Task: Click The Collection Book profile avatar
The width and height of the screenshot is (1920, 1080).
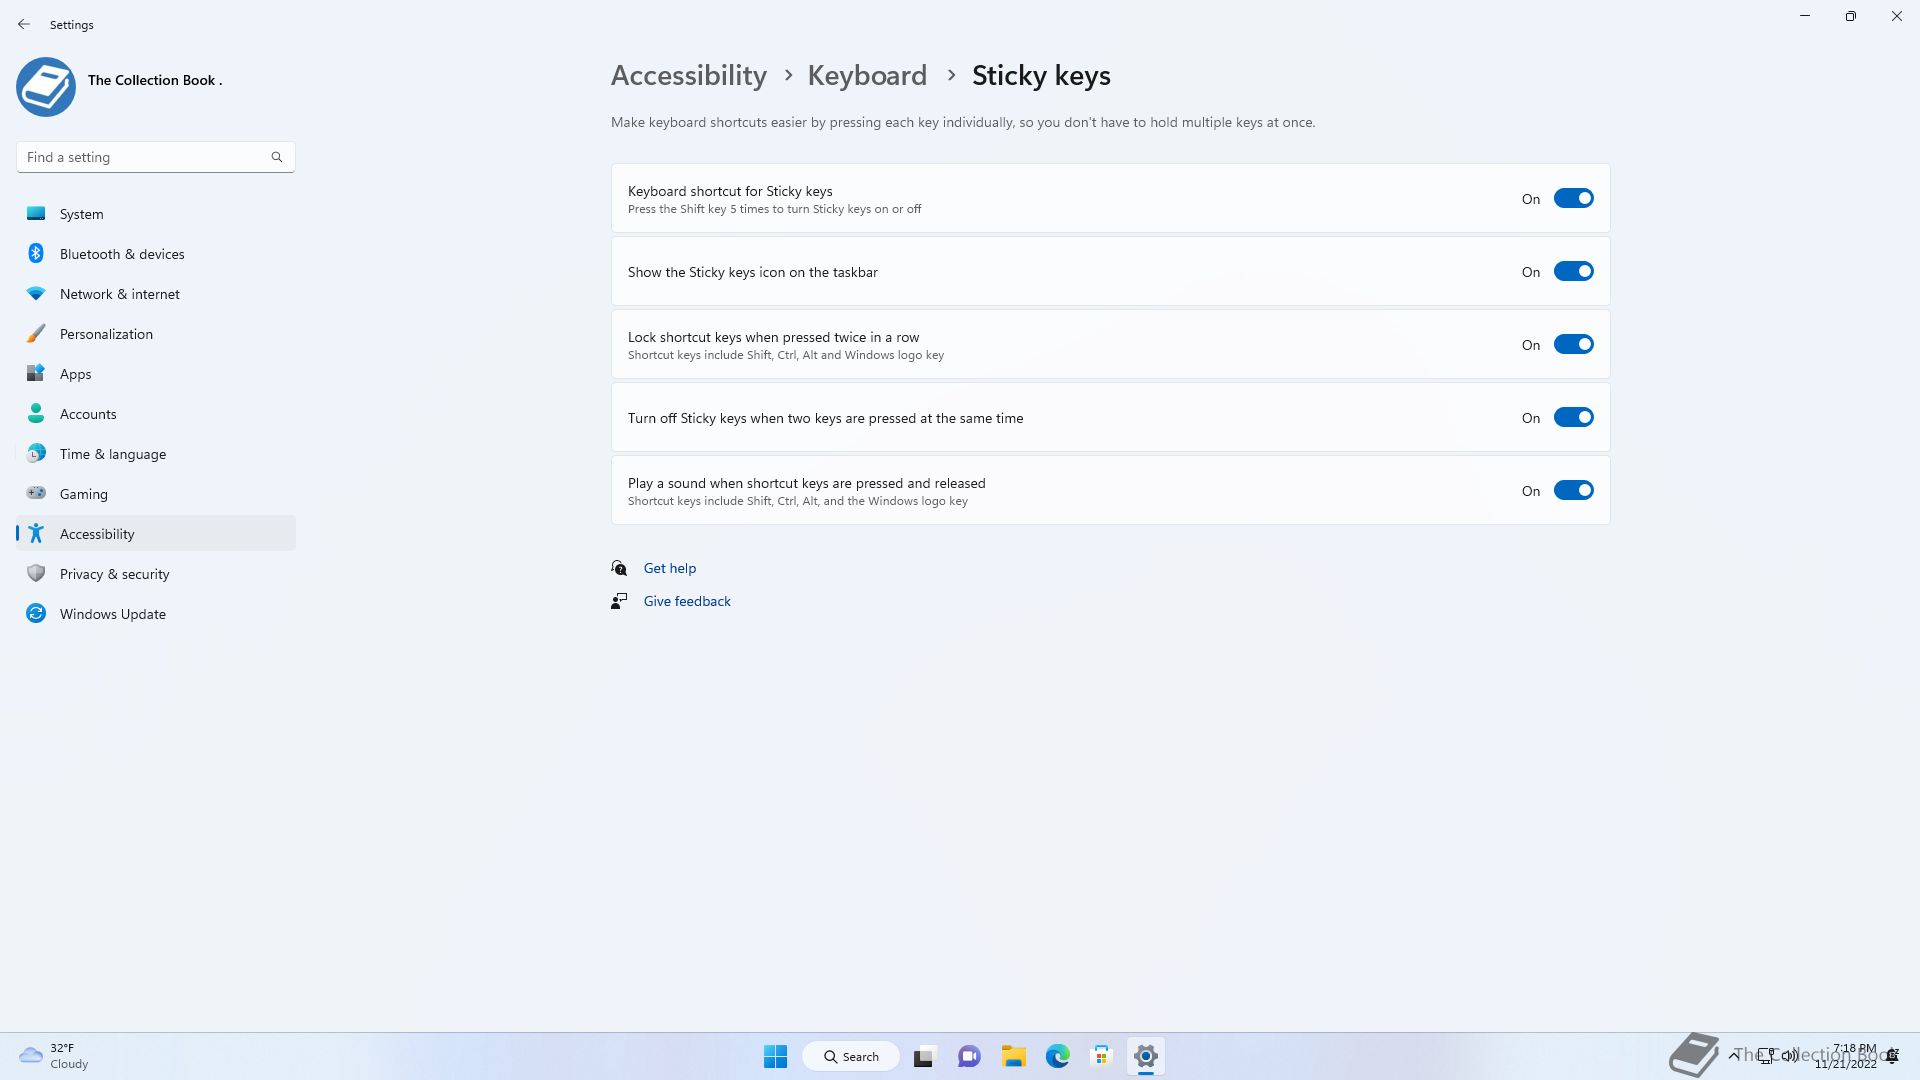Action: coord(46,87)
